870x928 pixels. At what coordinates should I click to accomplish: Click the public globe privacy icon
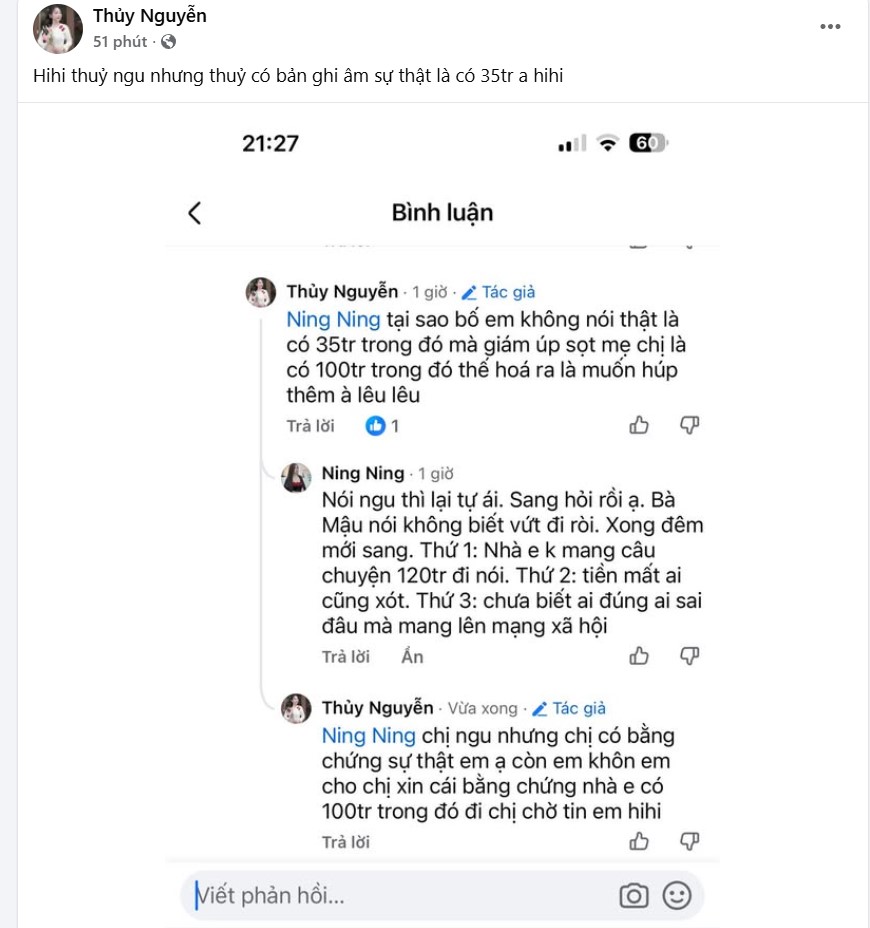click(168, 42)
